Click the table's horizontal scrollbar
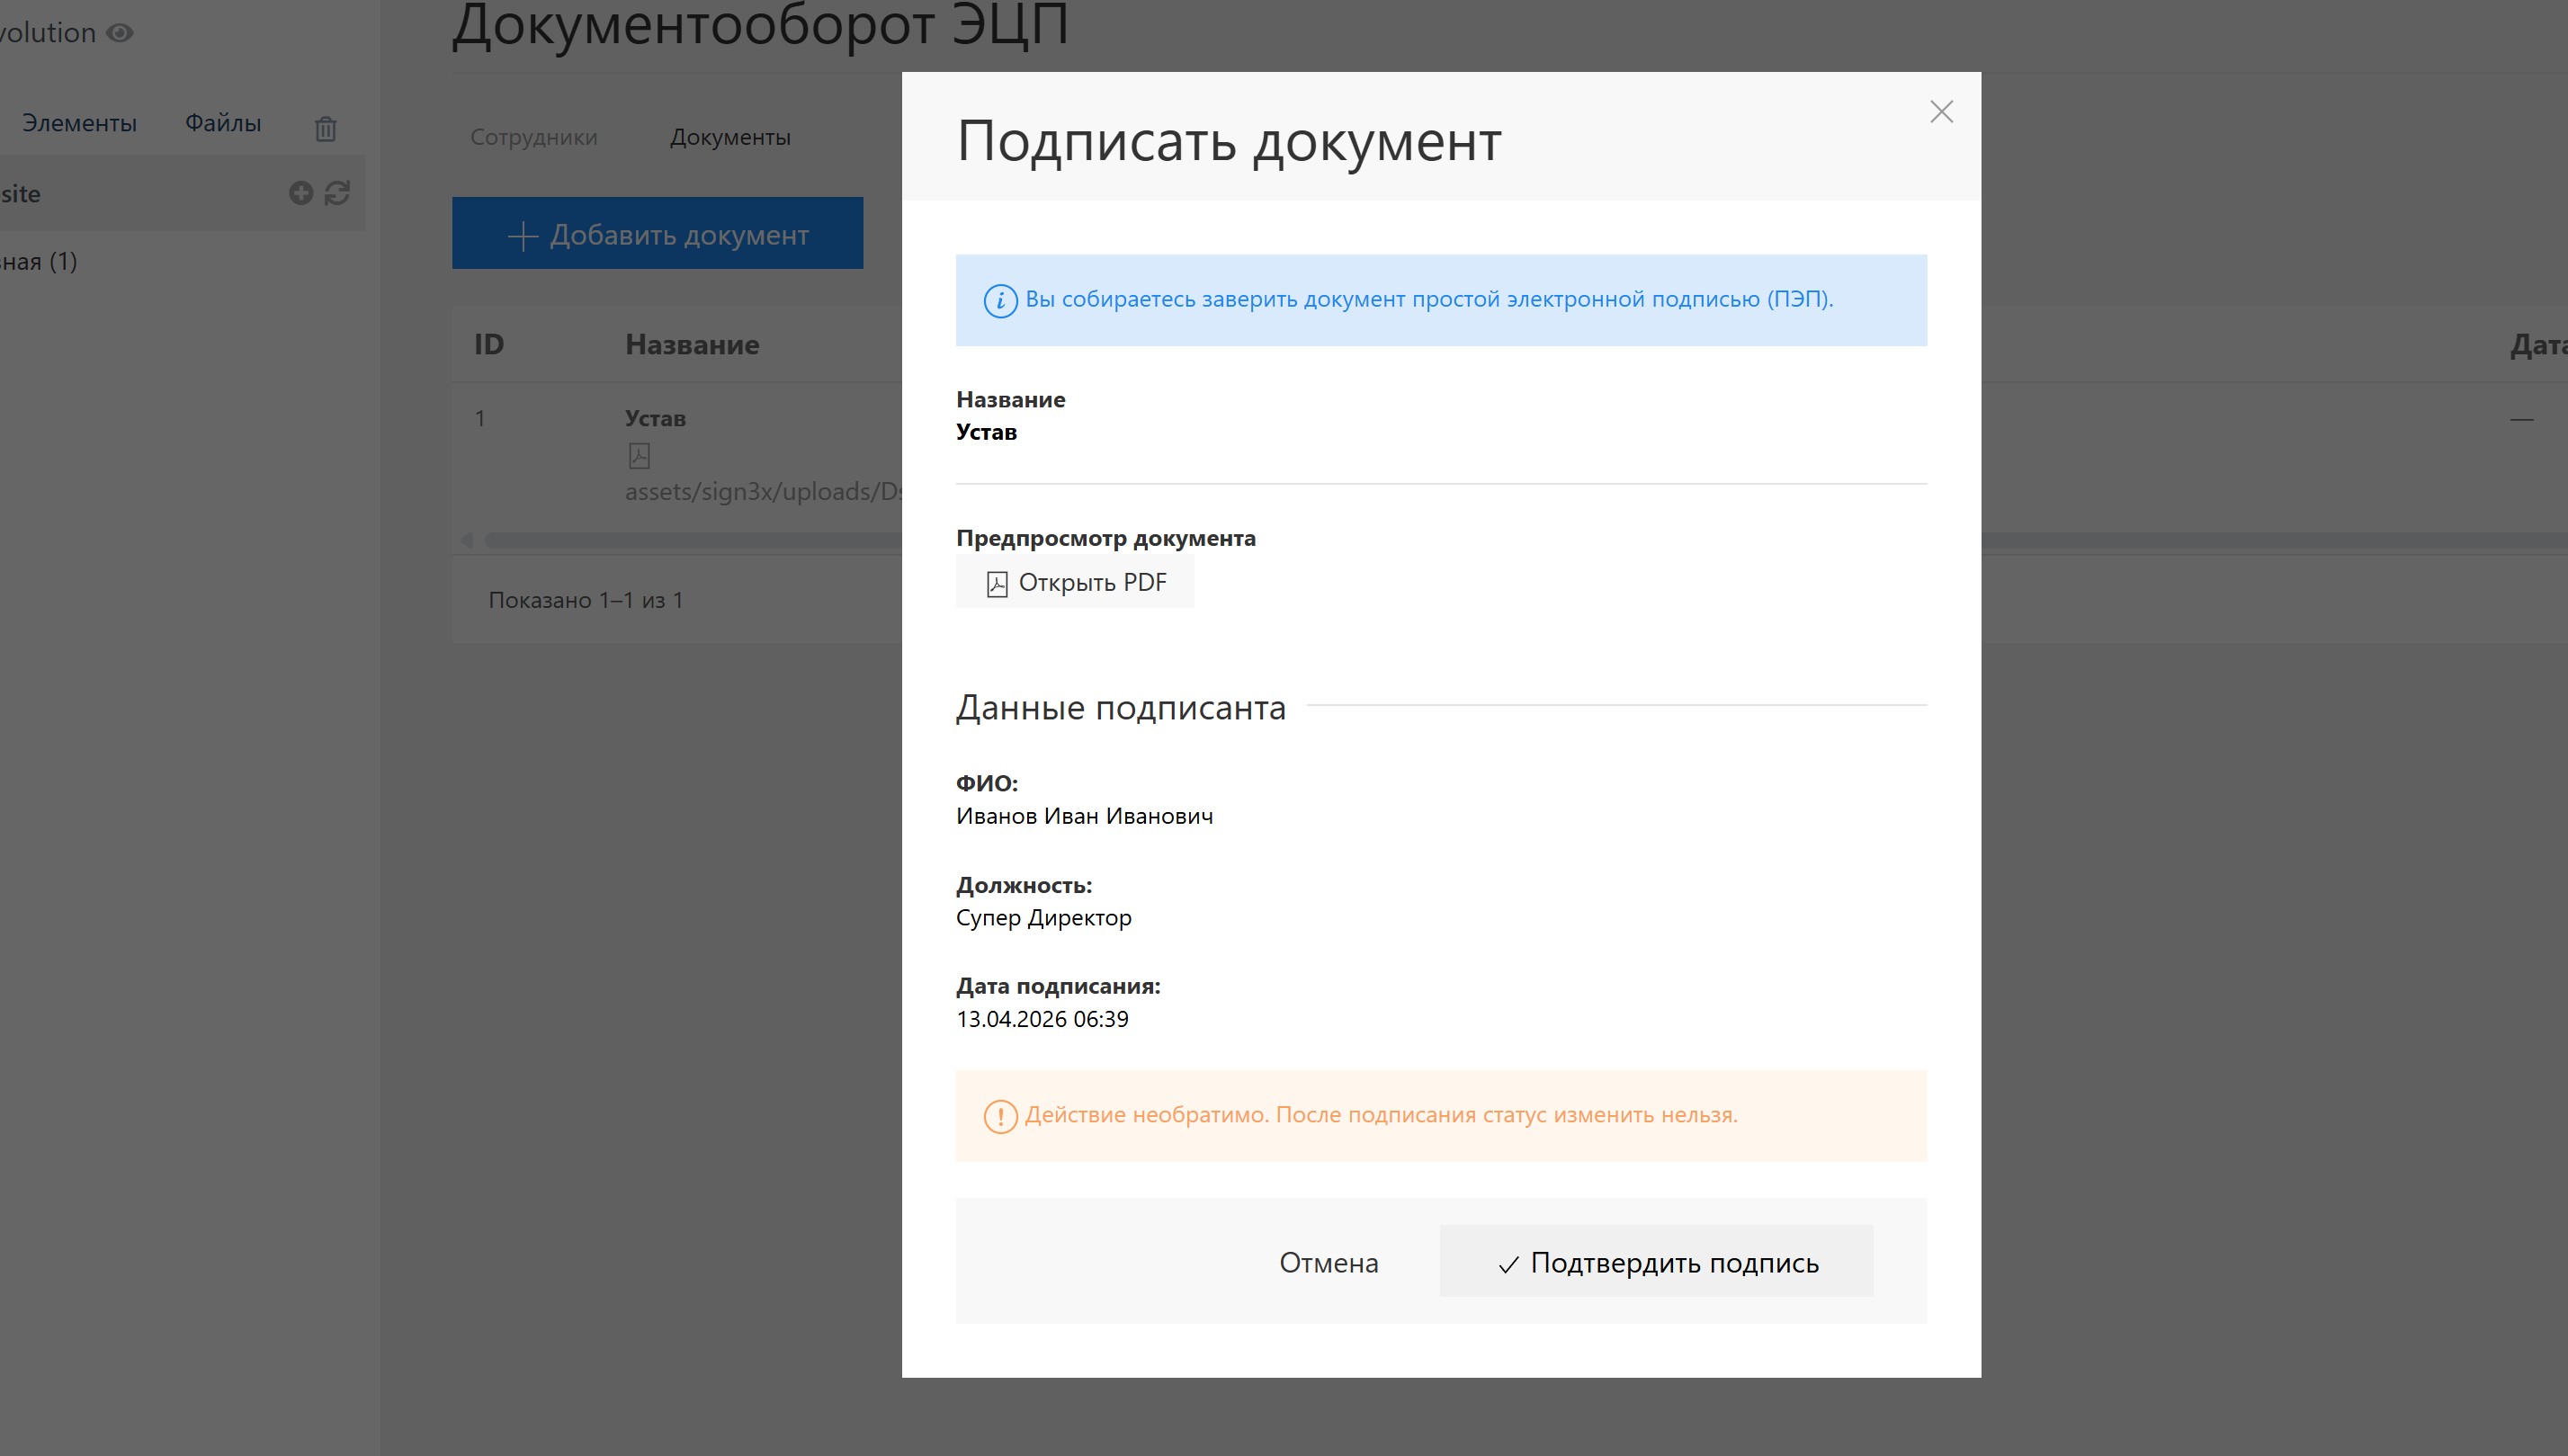This screenshot has width=2568, height=1456. pyautogui.click(x=690, y=540)
